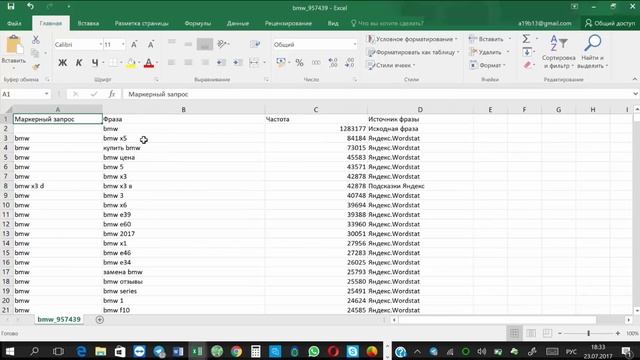Apply comma thousands separator style
Image resolution: width=640 pixels, height=360 pixels.
click(x=316, y=63)
